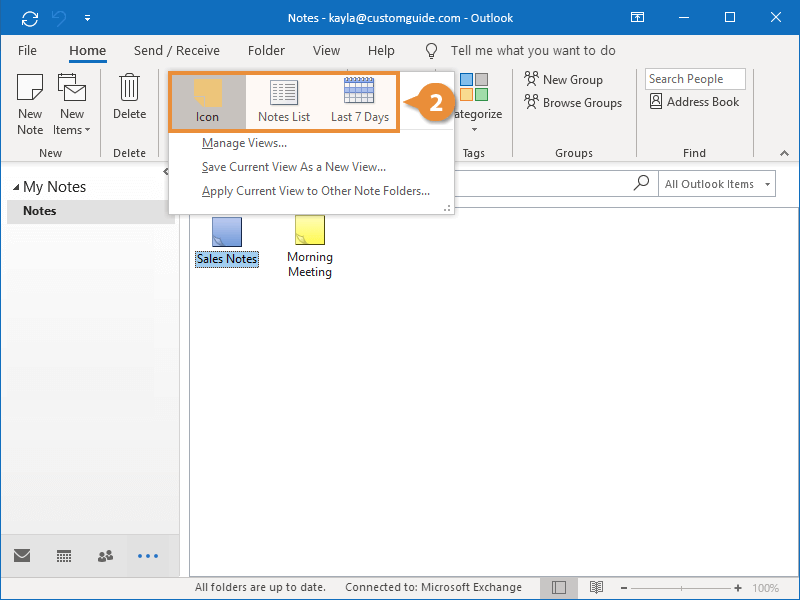This screenshot has height=600, width=800.
Task: Open the All Outlook Items scope dropdown
Action: point(717,184)
